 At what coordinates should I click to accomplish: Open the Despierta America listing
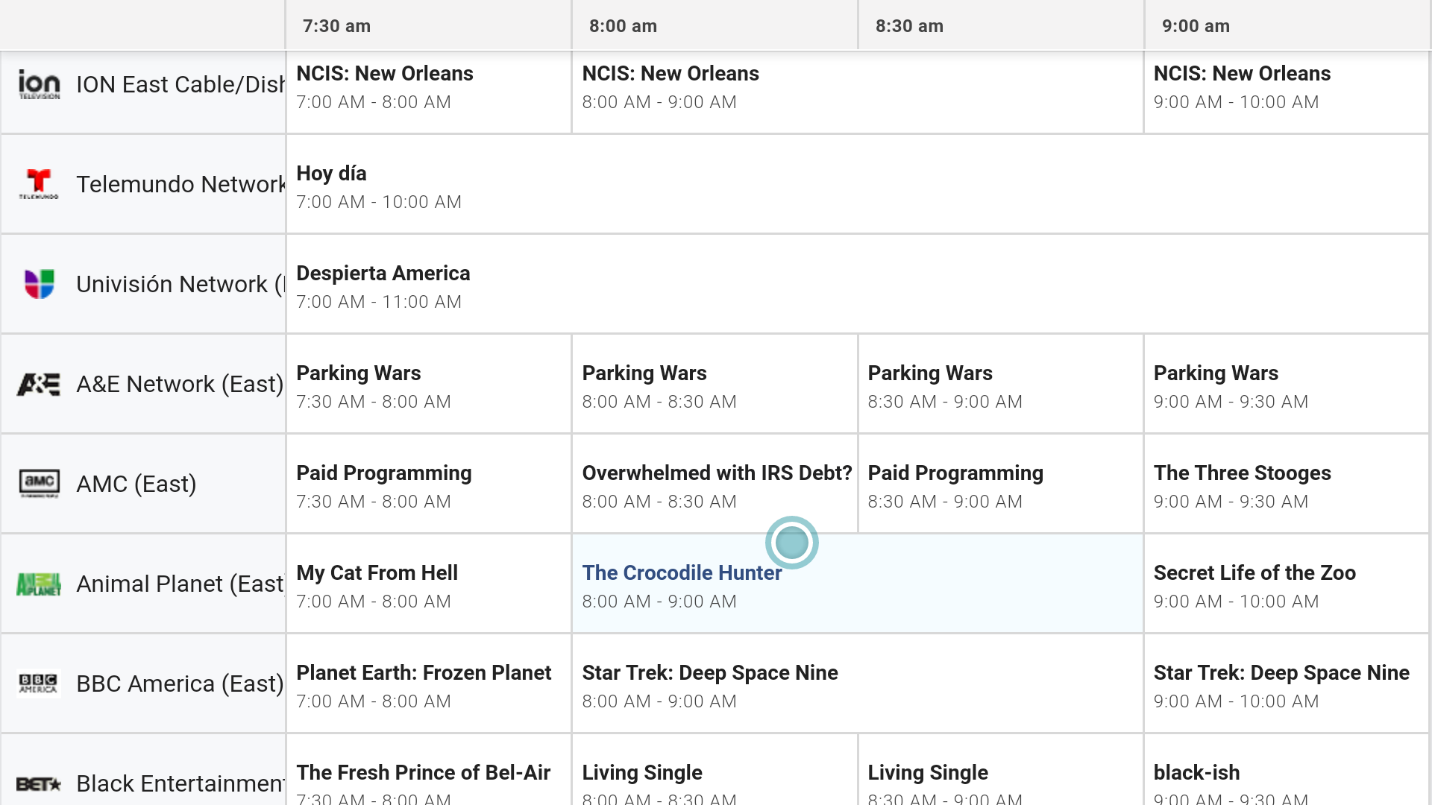(x=857, y=284)
